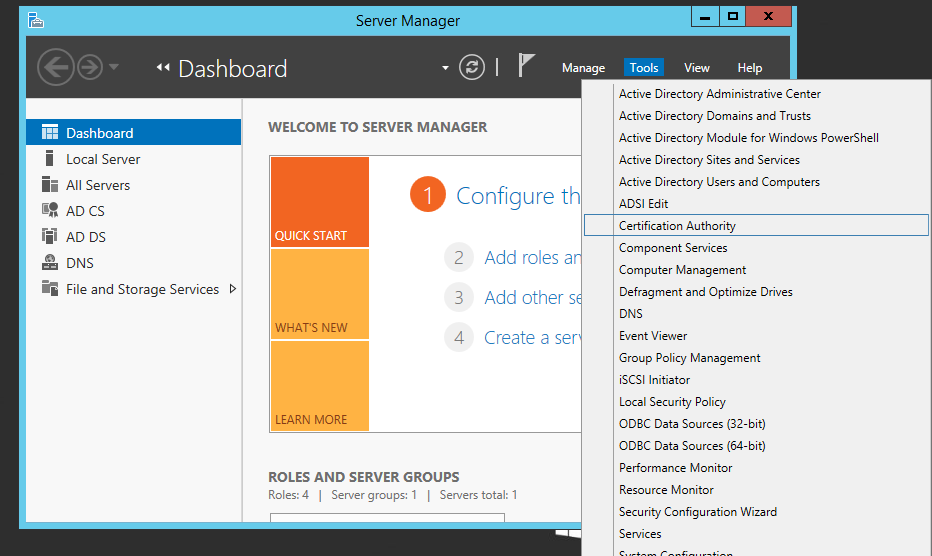Screen dimensions: 932x556
Task: Open the Manage menu
Action: (x=583, y=68)
